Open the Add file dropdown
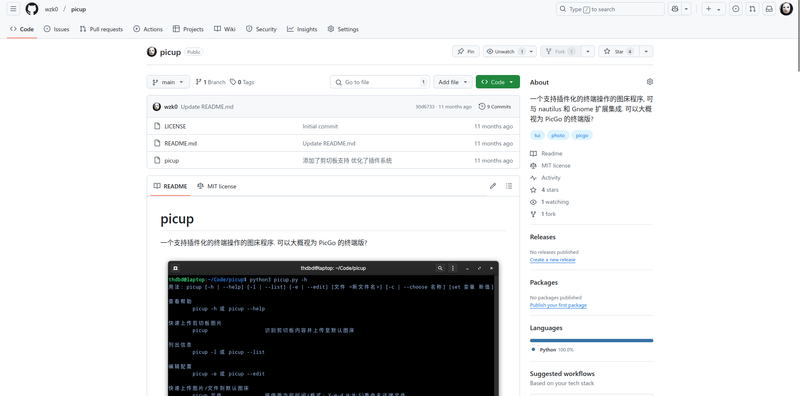The image size is (800, 396). click(453, 82)
